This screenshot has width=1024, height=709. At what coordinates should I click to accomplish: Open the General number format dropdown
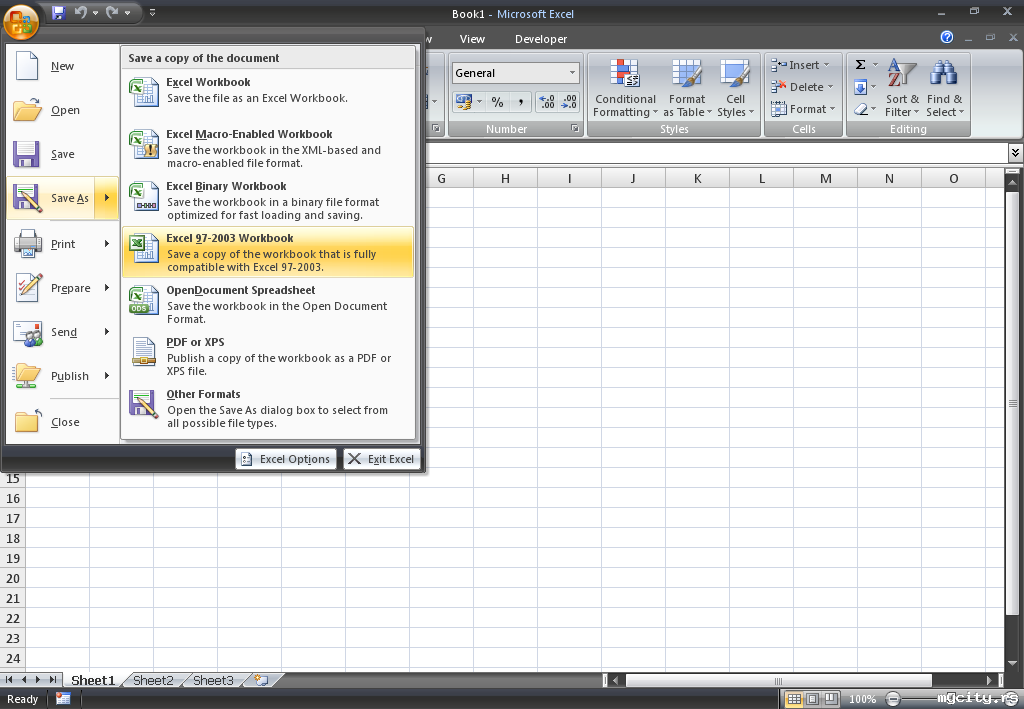click(x=572, y=73)
